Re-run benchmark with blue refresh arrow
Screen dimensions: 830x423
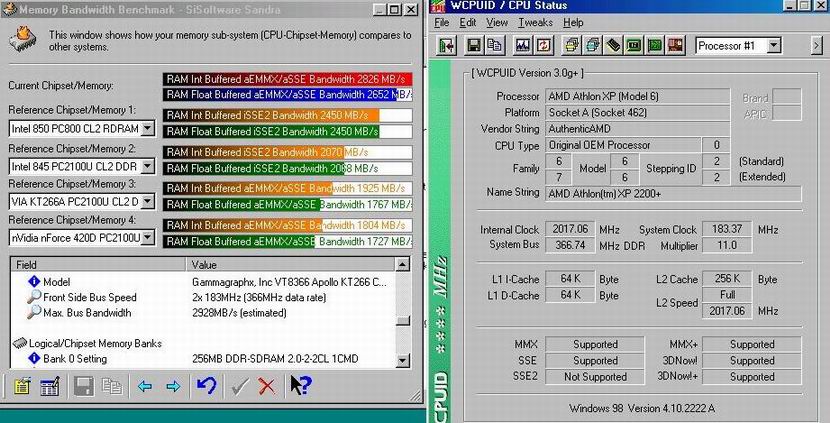pyautogui.click(x=206, y=385)
